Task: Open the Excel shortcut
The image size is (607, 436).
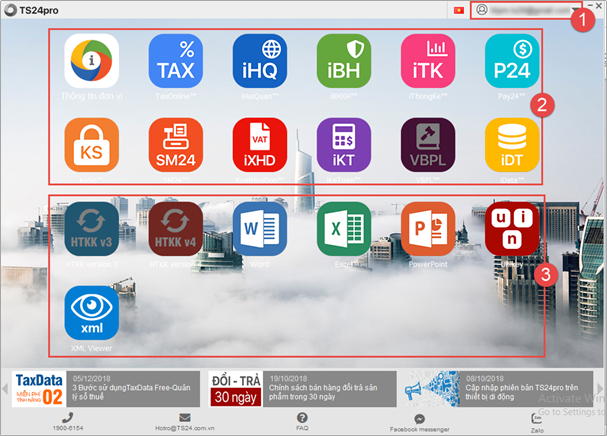Action: point(344,229)
